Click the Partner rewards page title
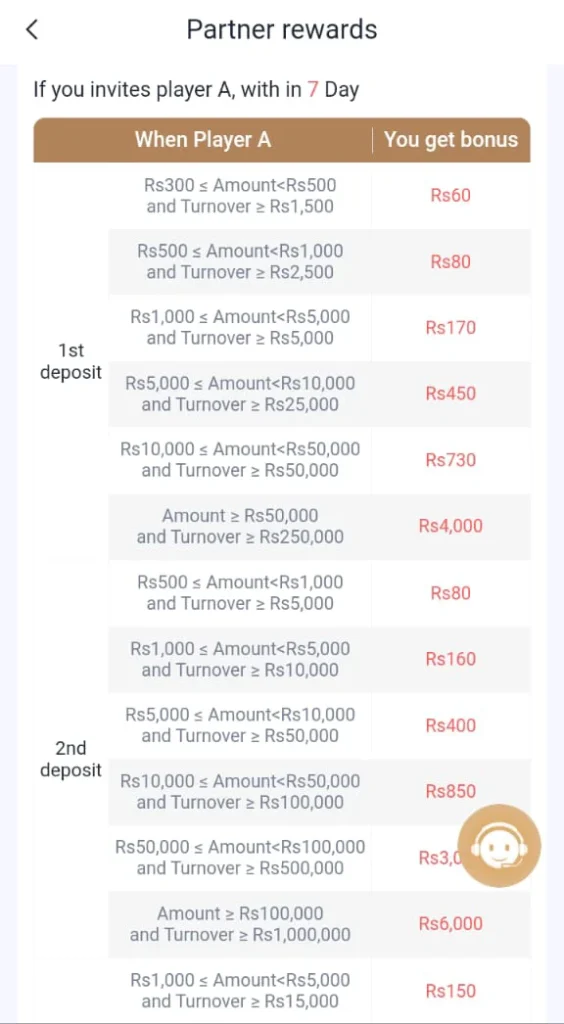 [x=282, y=29]
